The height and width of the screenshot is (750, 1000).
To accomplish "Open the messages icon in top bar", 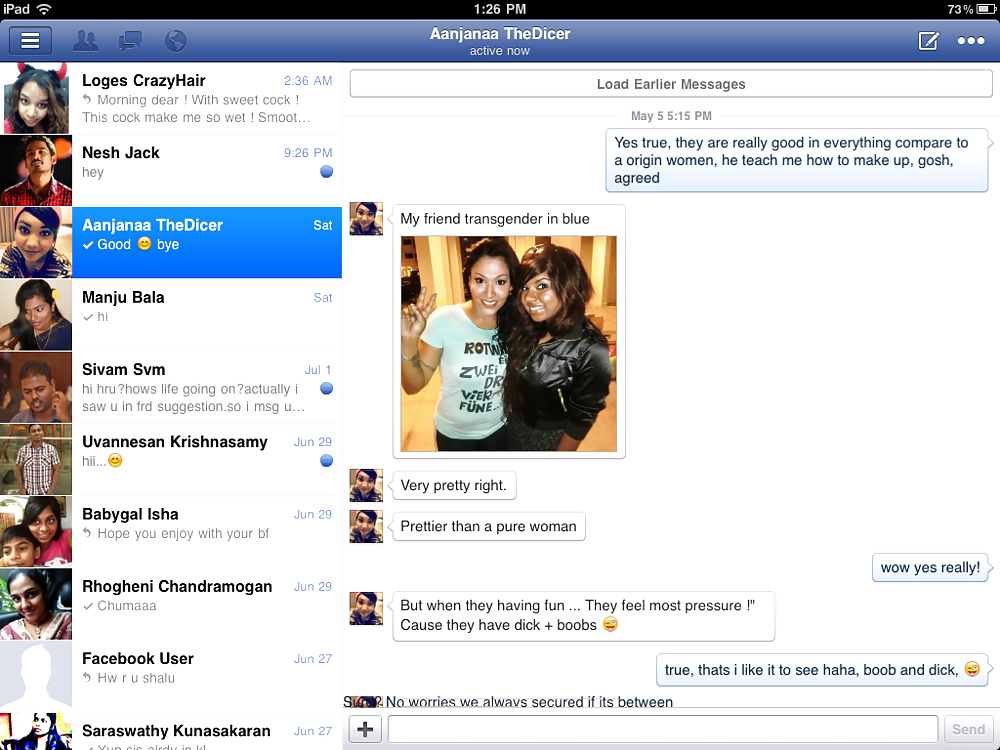I will (130, 41).
